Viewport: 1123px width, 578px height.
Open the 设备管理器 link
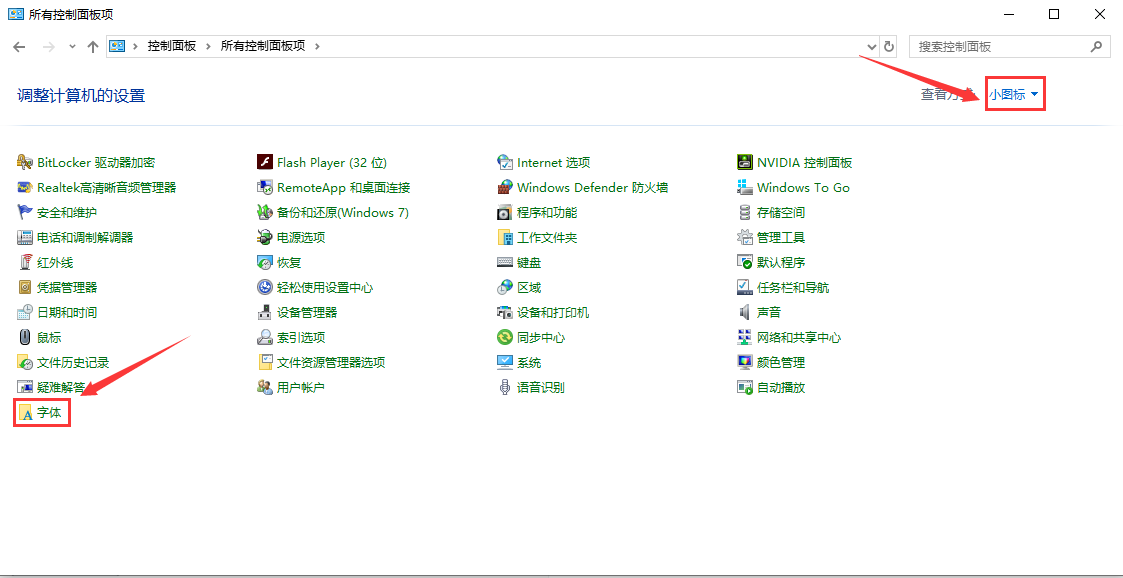(306, 312)
